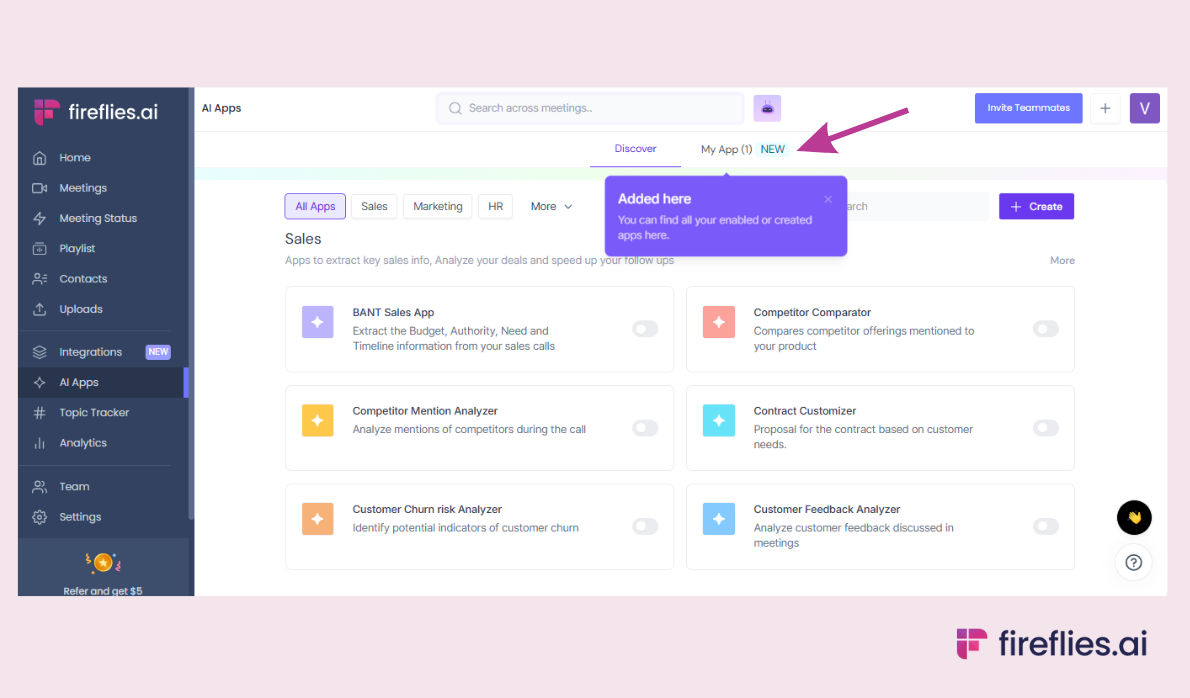Viewport: 1190px width, 698px height.
Task: Open the help question mark icon
Action: (1134, 562)
